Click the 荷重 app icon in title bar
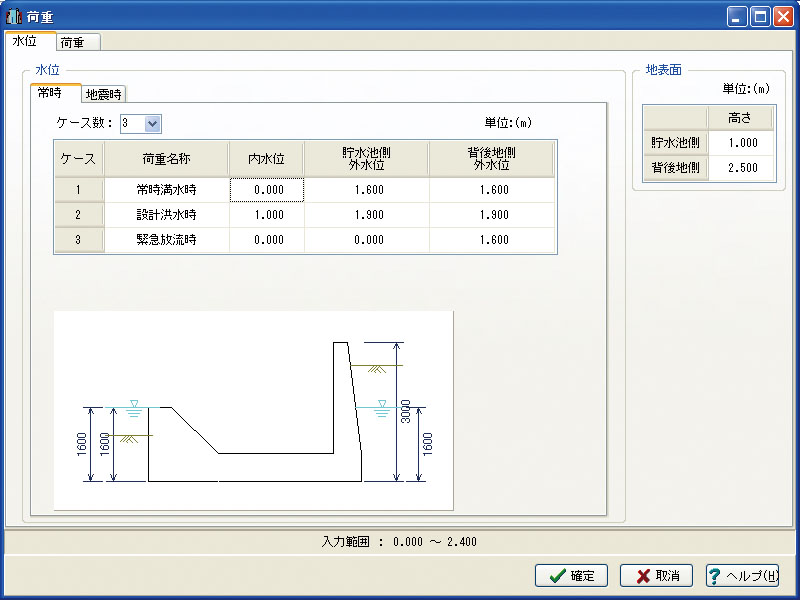Image resolution: width=800 pixels, height=600 pixels. (x=14, y=16)
